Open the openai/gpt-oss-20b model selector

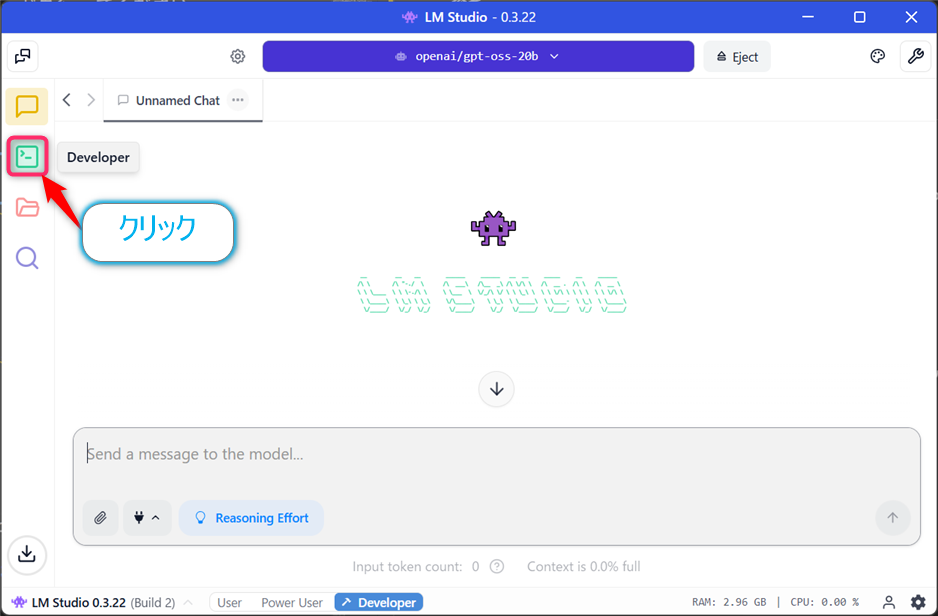tap(478, 56)
